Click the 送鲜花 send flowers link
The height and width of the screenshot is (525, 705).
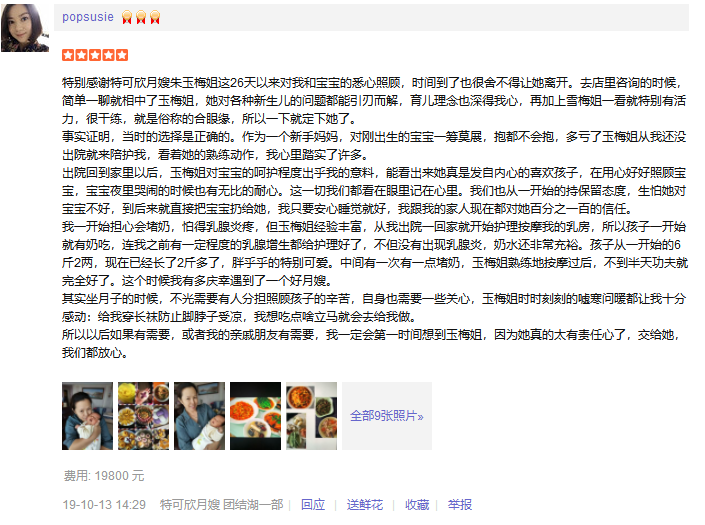point(365,505)
